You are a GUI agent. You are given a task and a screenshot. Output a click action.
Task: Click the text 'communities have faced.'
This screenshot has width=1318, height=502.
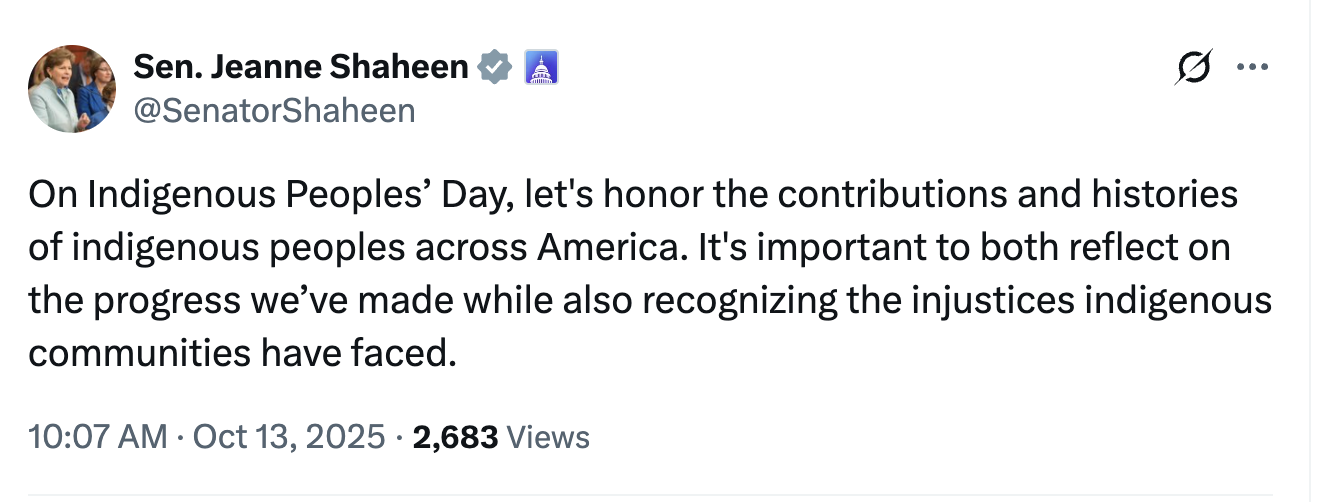(240, 353)
